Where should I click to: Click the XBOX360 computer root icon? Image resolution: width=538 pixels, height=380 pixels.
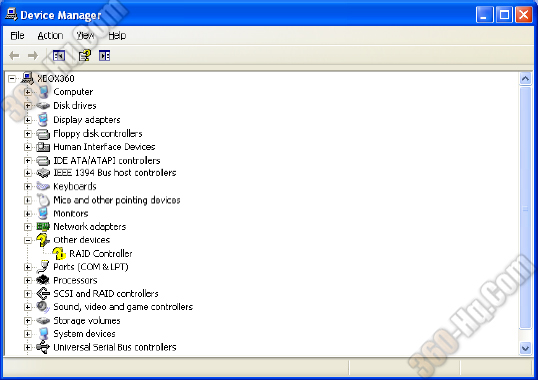point(27,78)
